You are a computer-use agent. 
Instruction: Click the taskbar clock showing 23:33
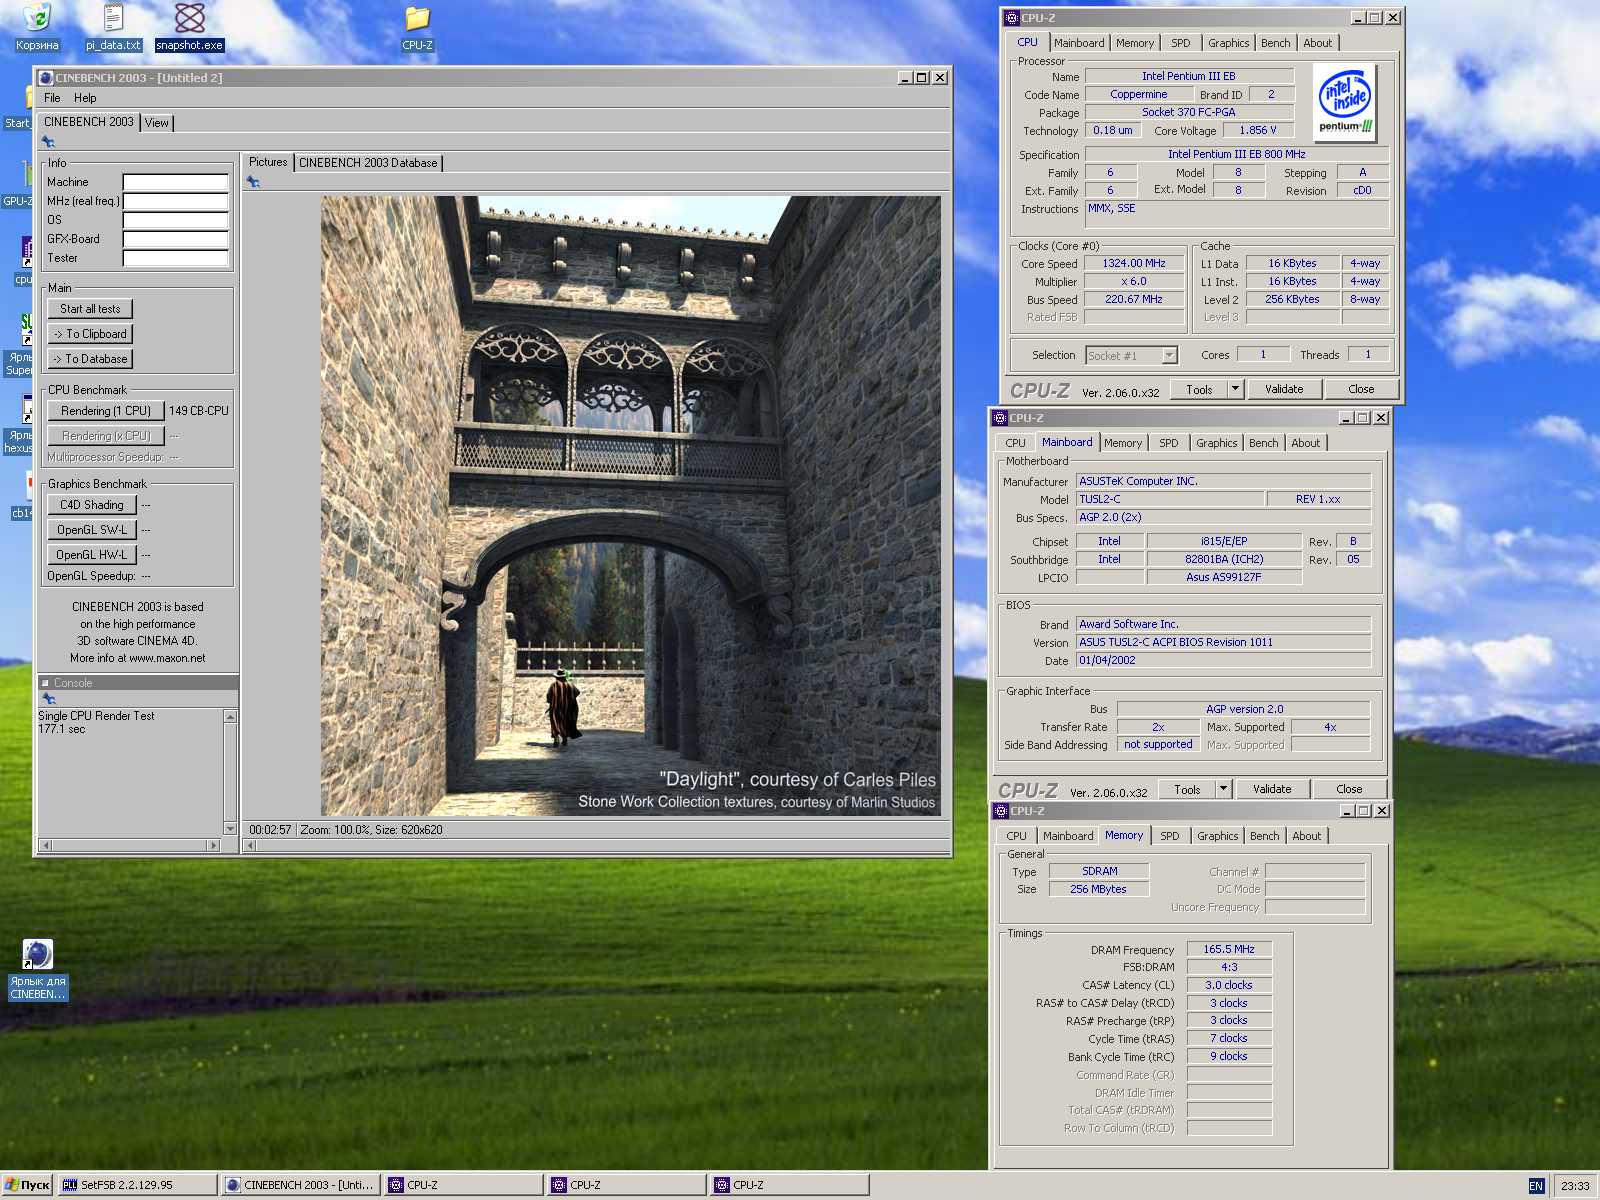(x=1575, y=1186)
